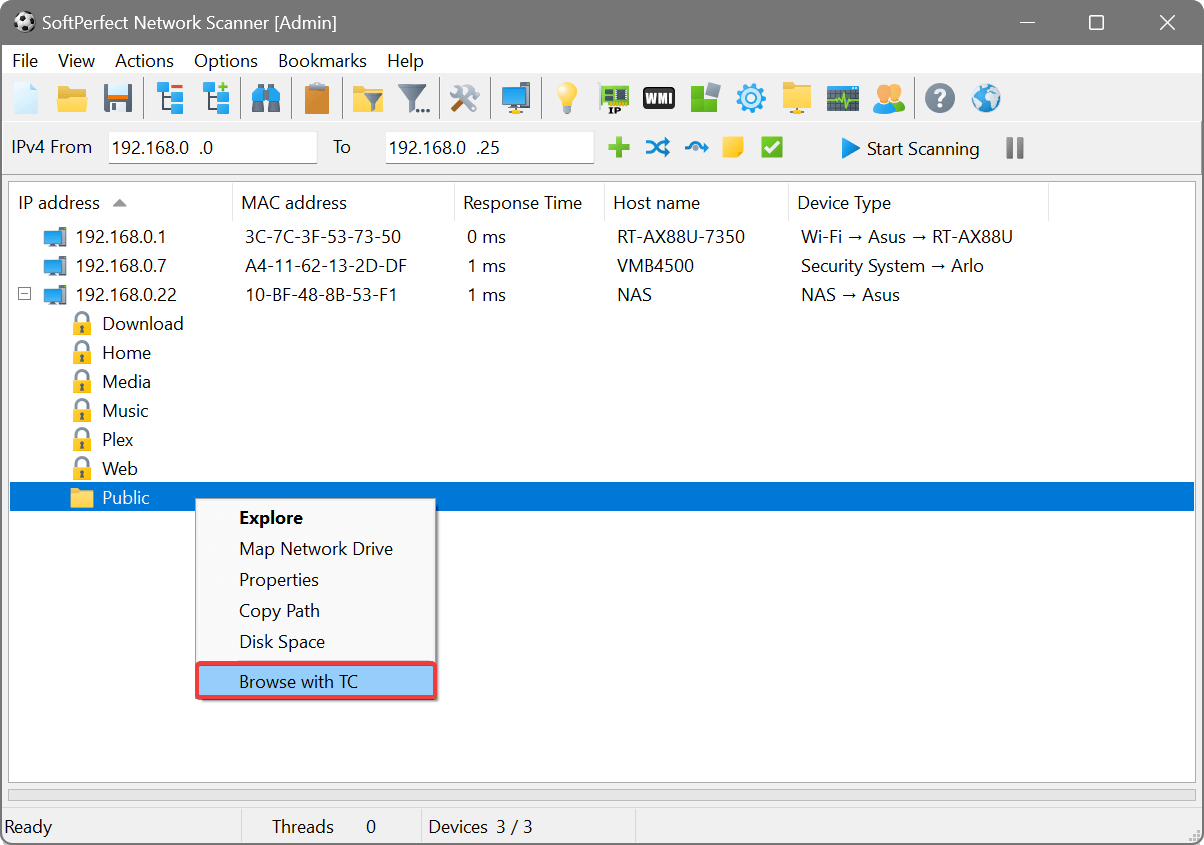
Task: Click the network card IP icon
Action: [x=614, y=98]
